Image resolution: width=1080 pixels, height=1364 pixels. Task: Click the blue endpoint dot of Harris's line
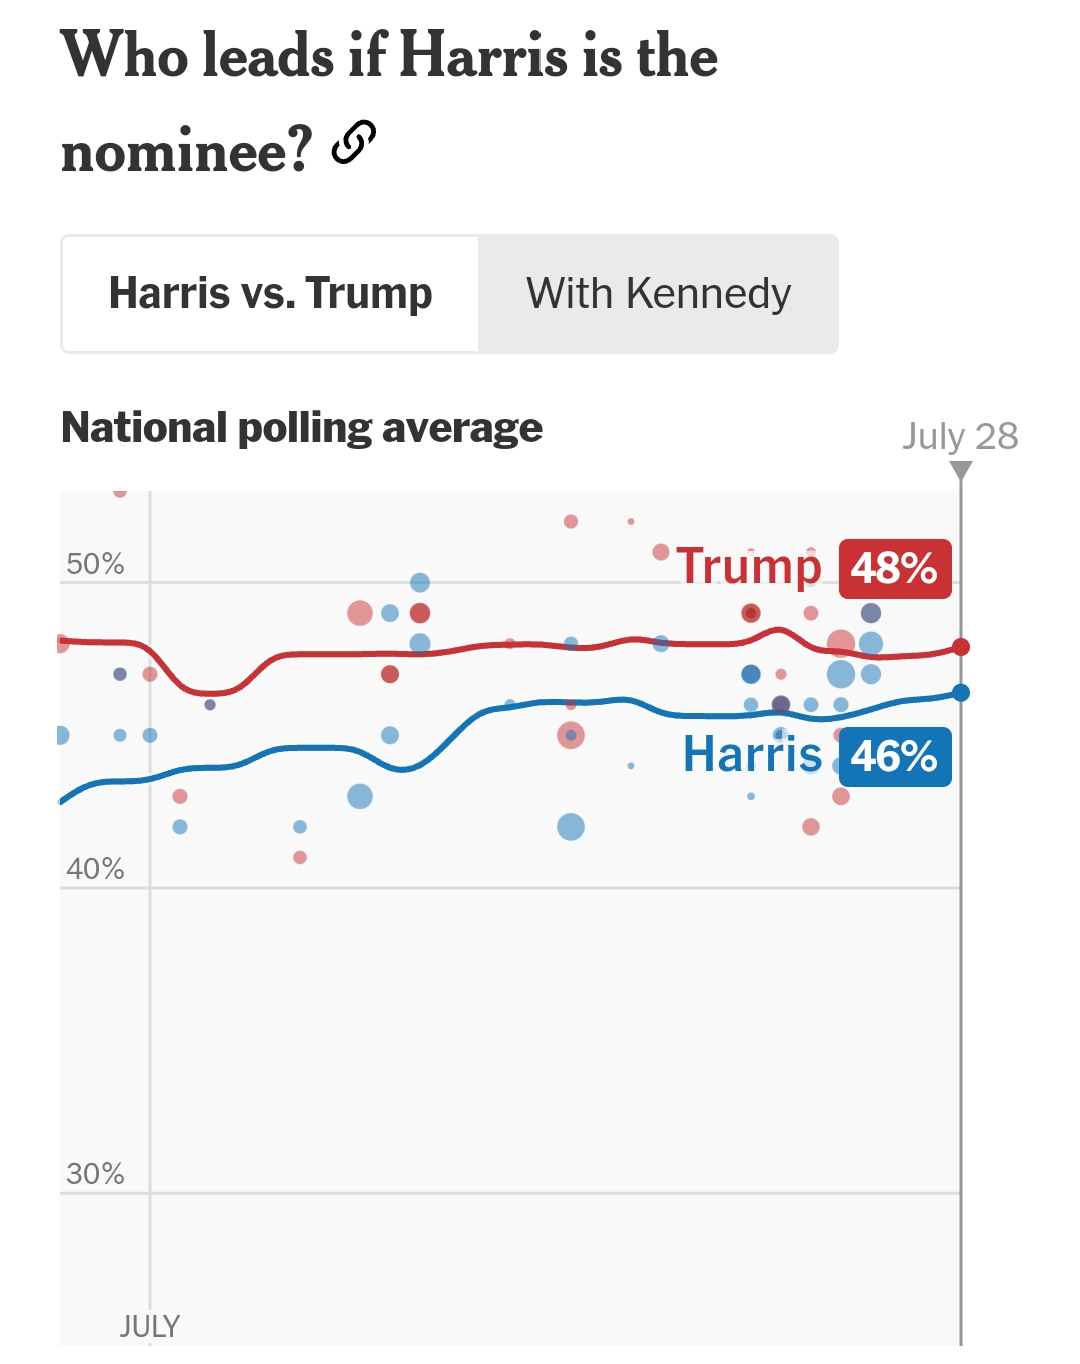point(961,692)
